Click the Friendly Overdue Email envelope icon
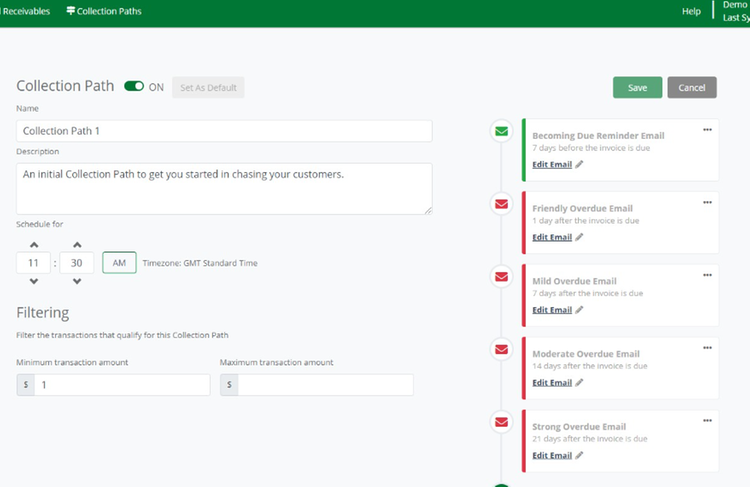Viewport: 750px width, 487px height. coord(501,204)
